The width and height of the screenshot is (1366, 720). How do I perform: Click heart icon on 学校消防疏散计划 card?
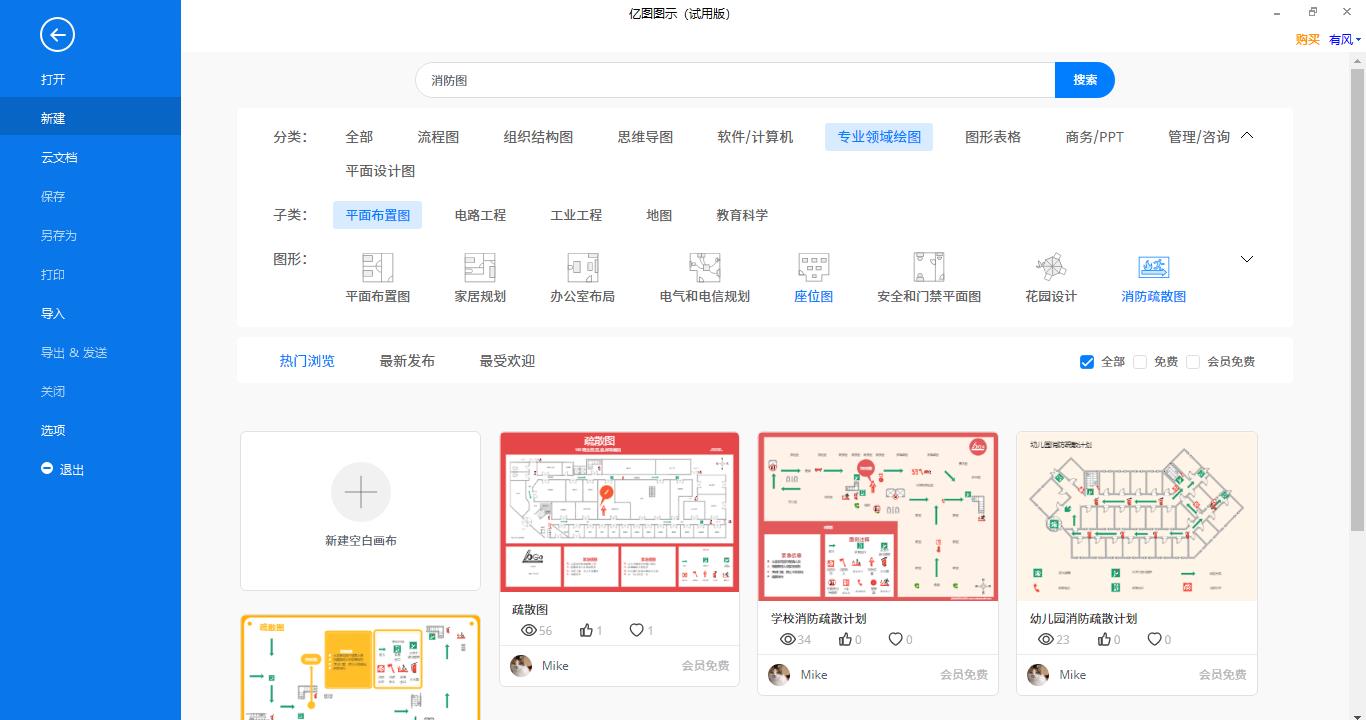[x=895, y=639]
